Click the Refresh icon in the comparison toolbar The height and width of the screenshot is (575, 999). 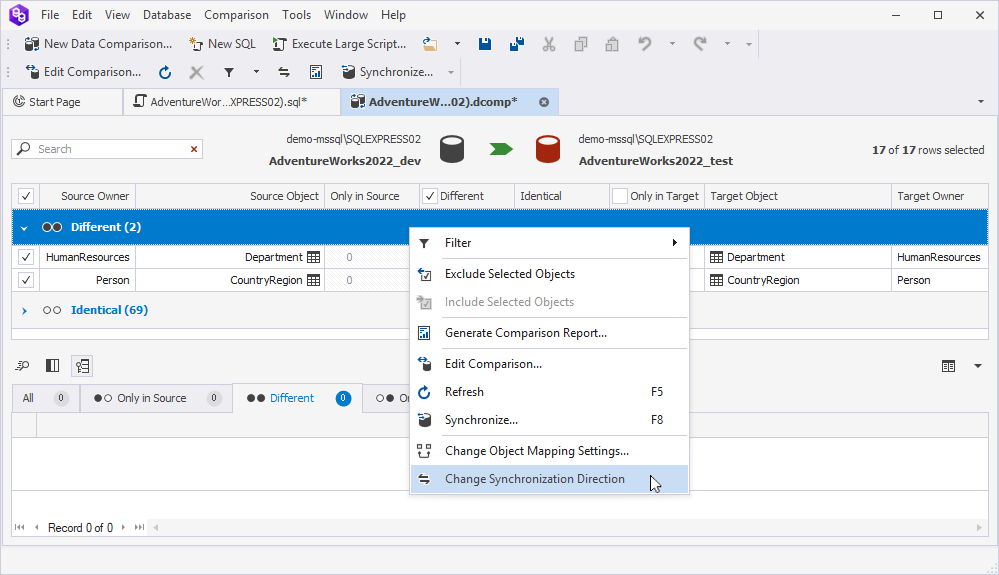[165, 72]
